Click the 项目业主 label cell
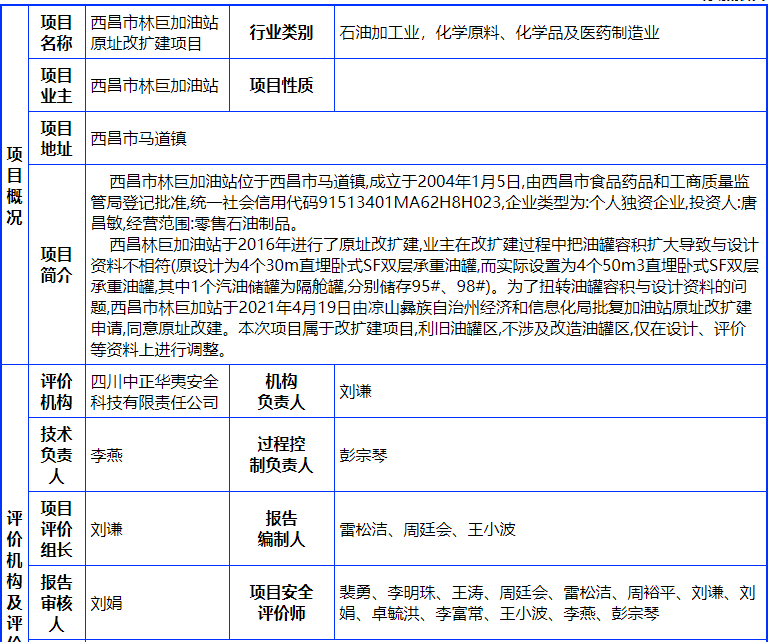This screenshot has height=642, width=770. tap(56, 86)
